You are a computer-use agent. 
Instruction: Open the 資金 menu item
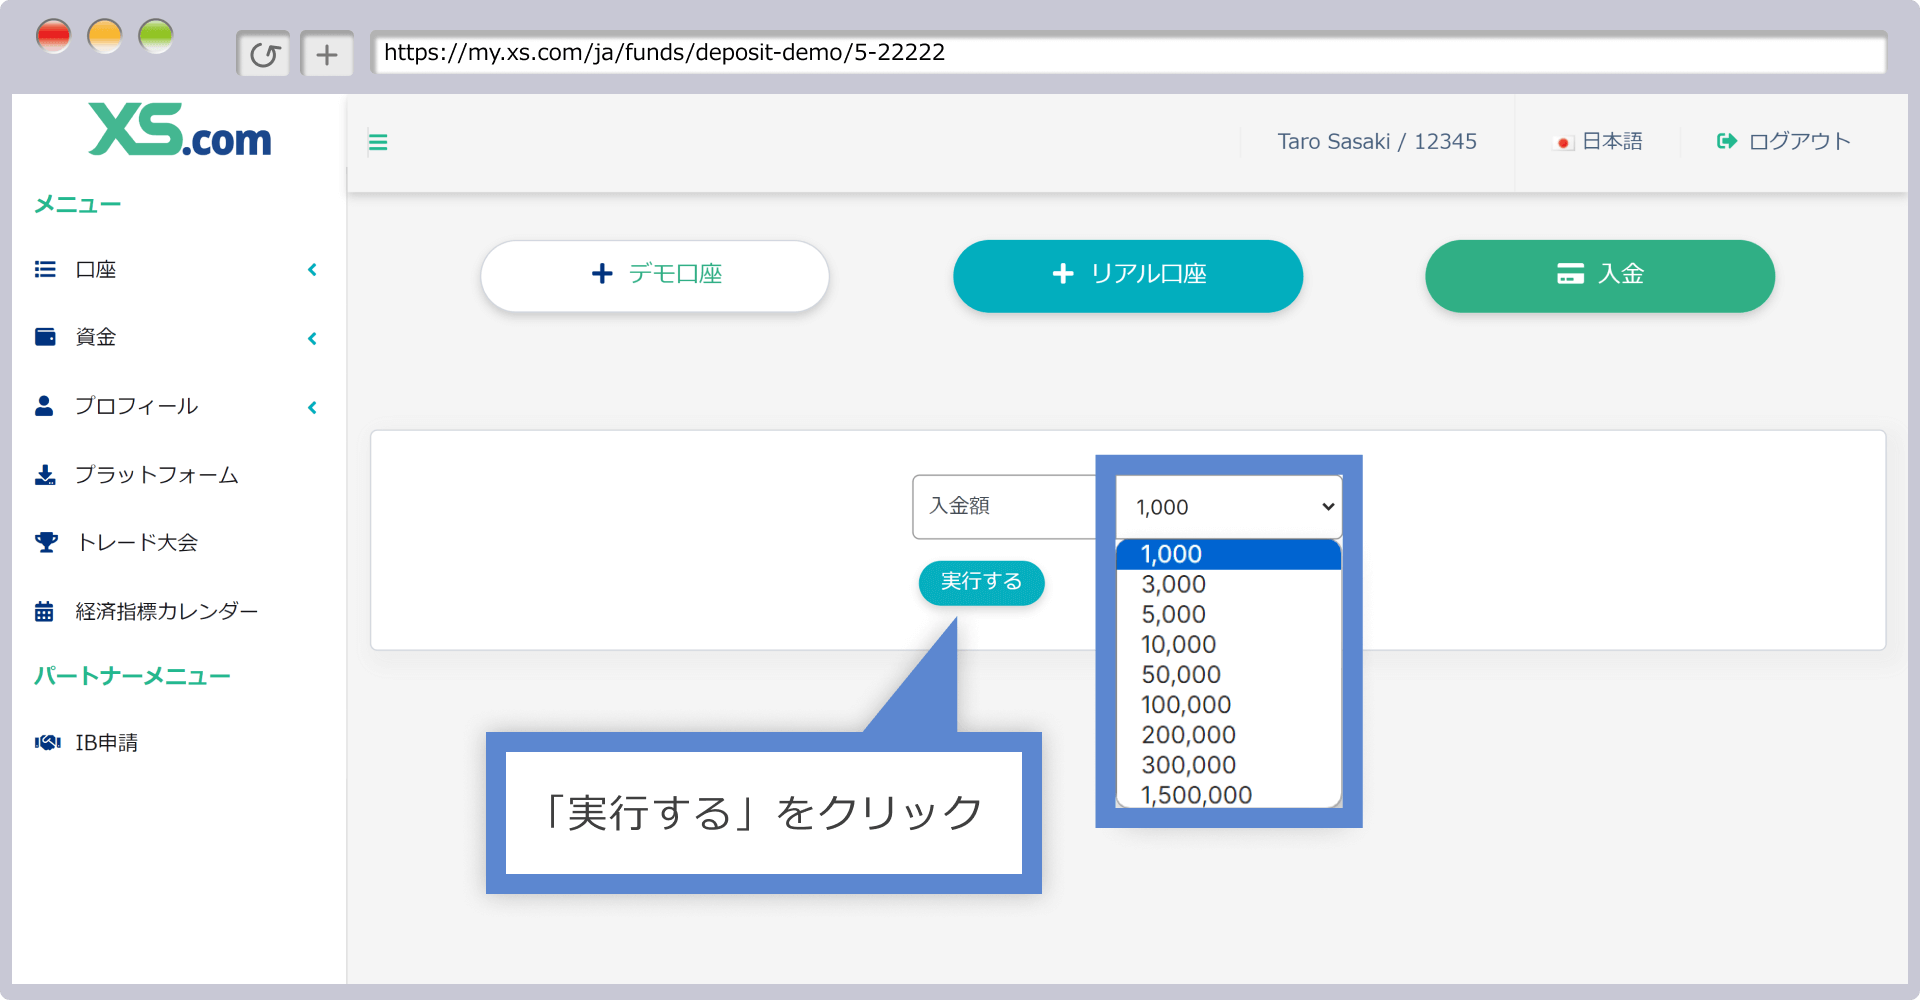[x=96, y=338]
